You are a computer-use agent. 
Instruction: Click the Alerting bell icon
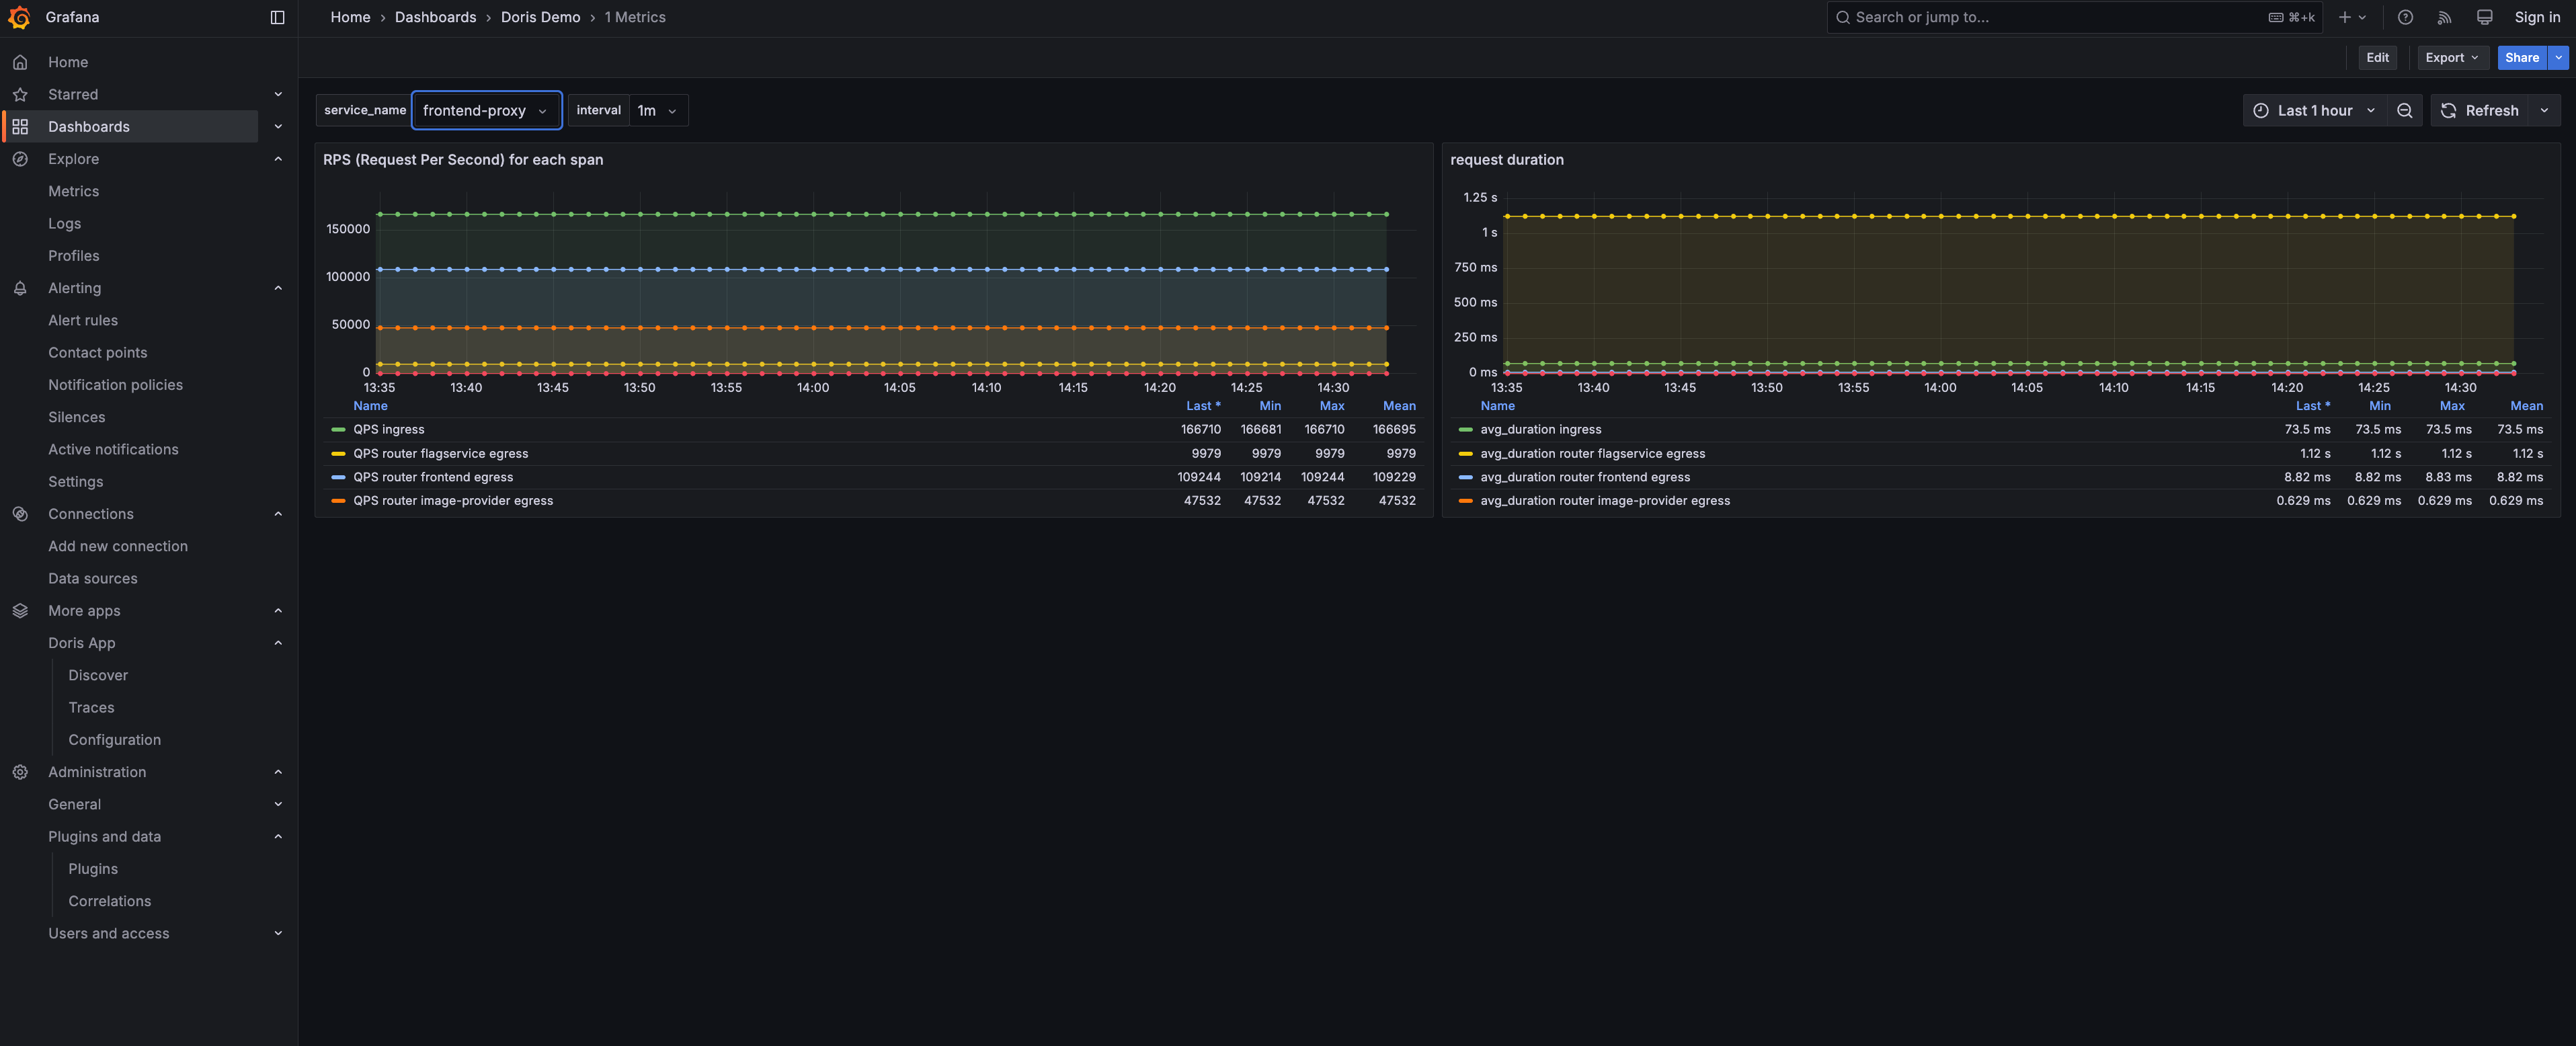[x=20, y=288]
